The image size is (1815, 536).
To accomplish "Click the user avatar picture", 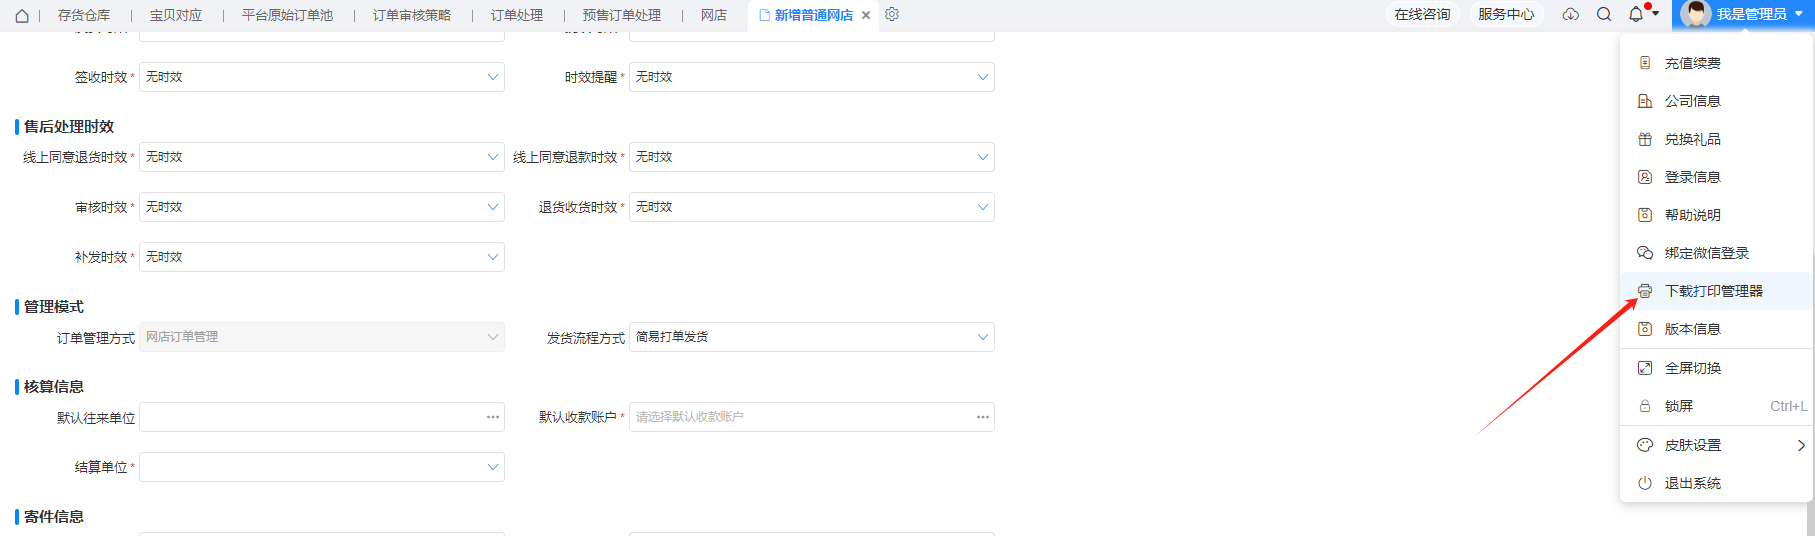I will (1695, 14).
